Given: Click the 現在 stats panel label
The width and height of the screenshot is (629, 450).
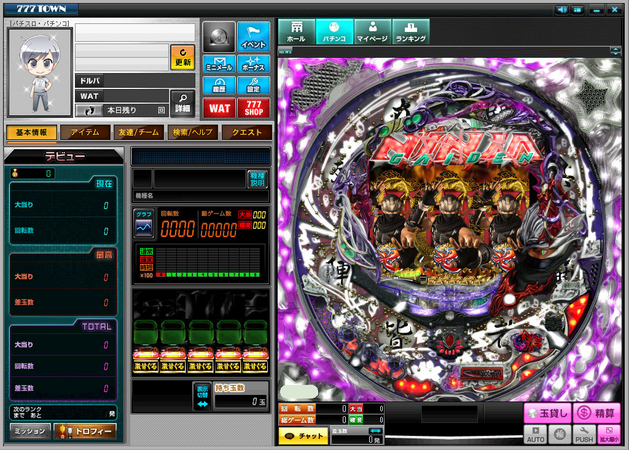Looking at the screenshot, I should click(103, 184).
